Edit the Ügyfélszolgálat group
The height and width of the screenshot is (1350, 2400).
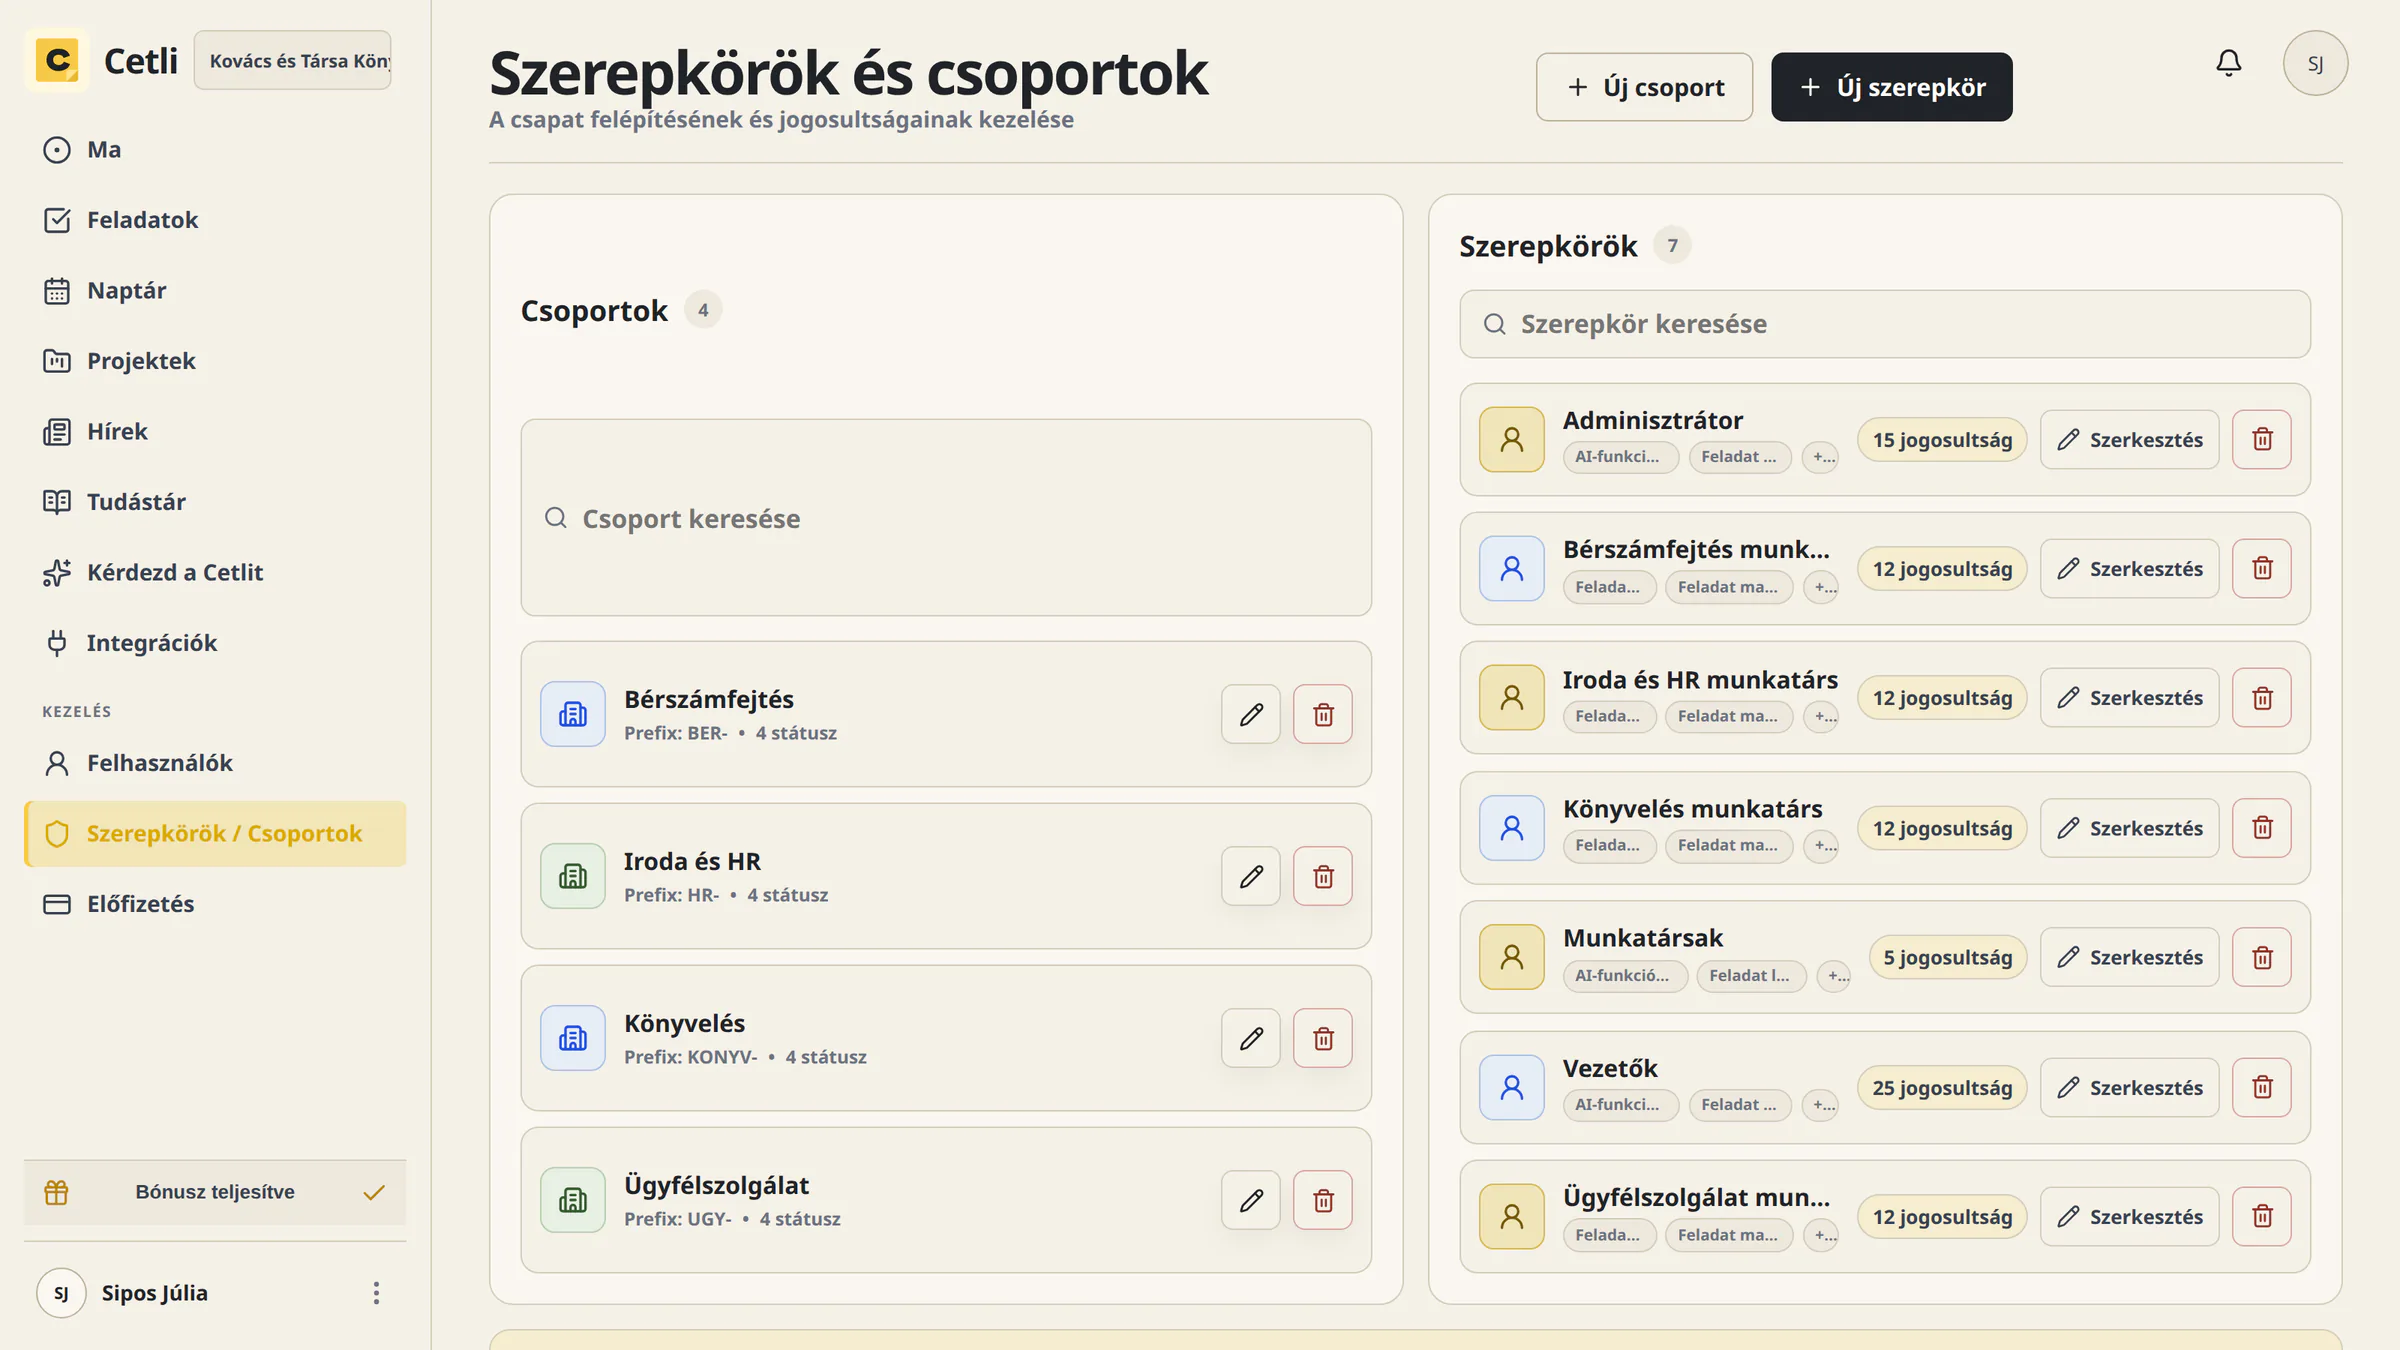(1251, 1200)
